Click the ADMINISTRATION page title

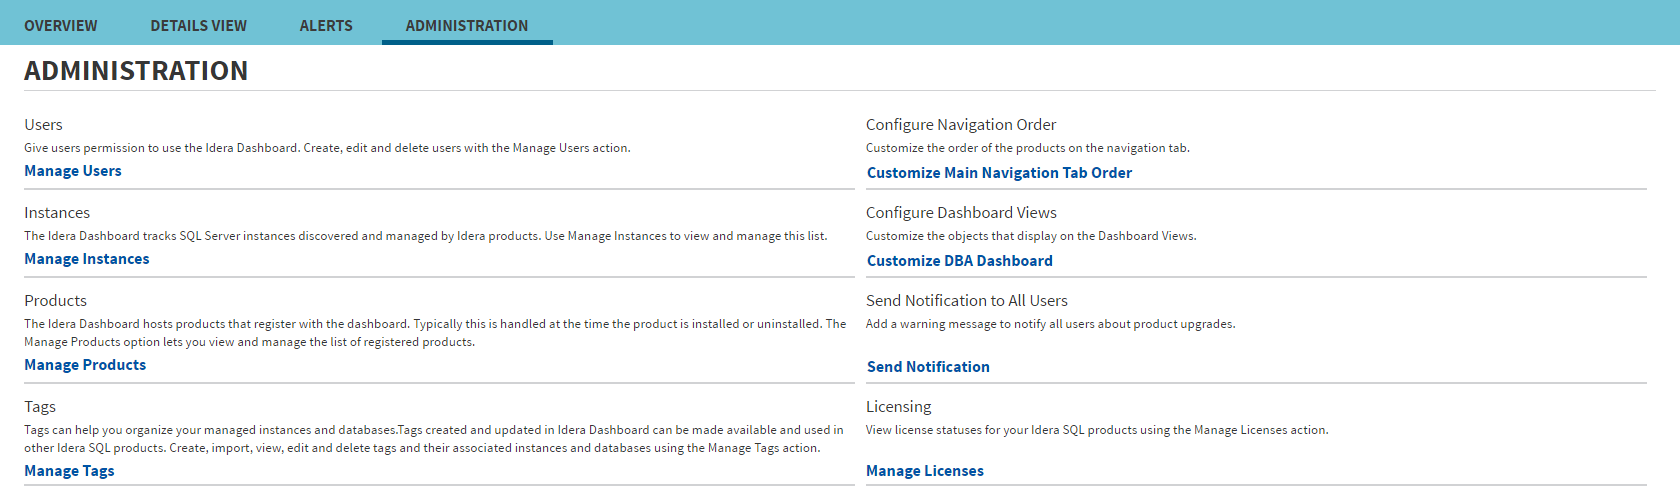pyautogui.click(x=136, y=71)
